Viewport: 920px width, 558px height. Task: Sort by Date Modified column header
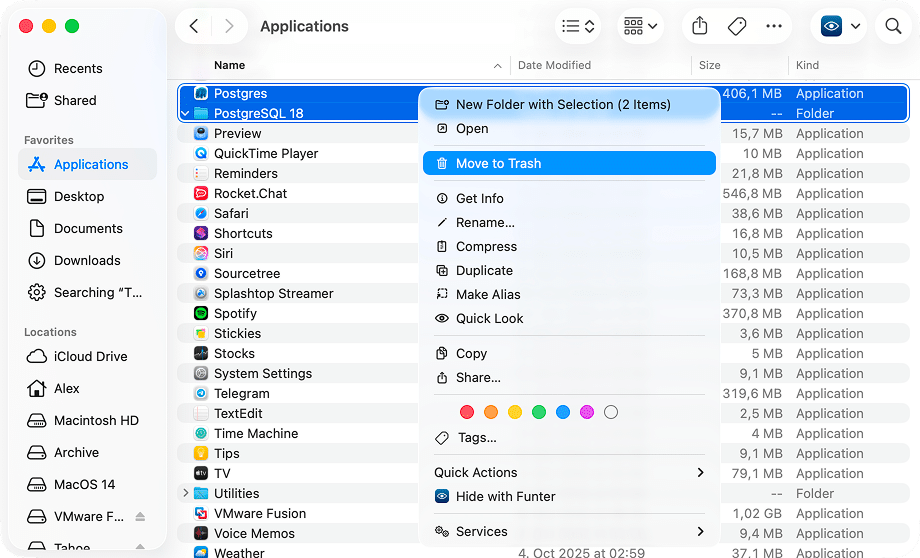coord(554,65)
